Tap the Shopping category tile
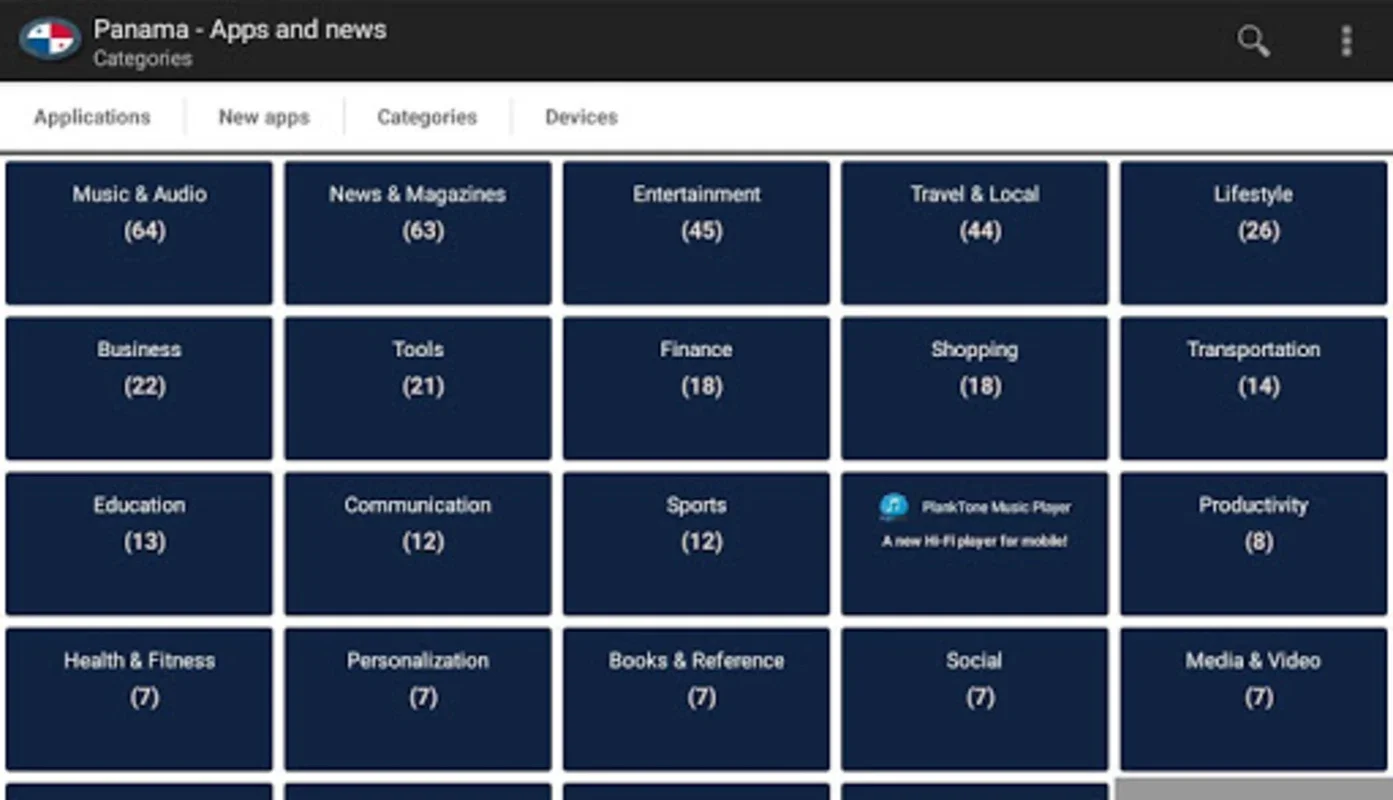The height and width of the screenshot is (800, 1393). coord(974,388)
